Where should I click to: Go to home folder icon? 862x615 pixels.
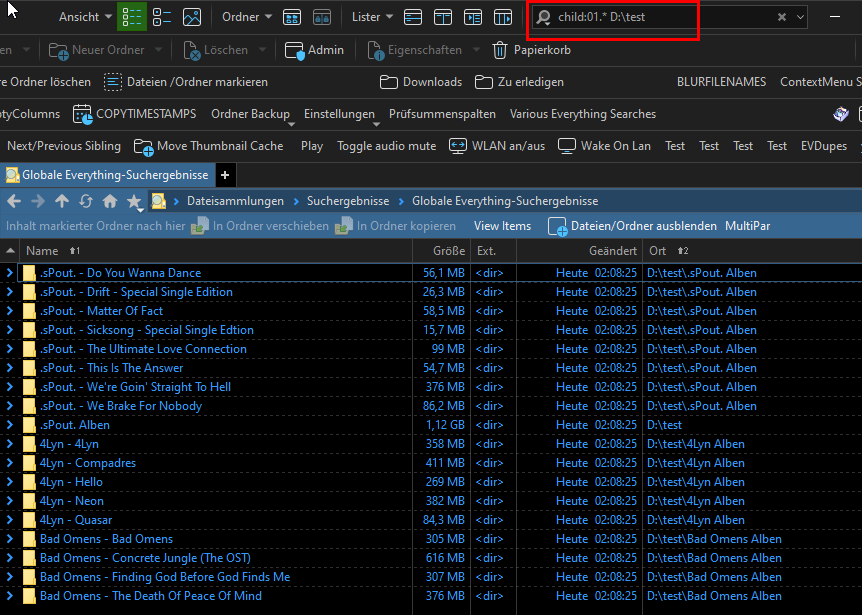110,201
